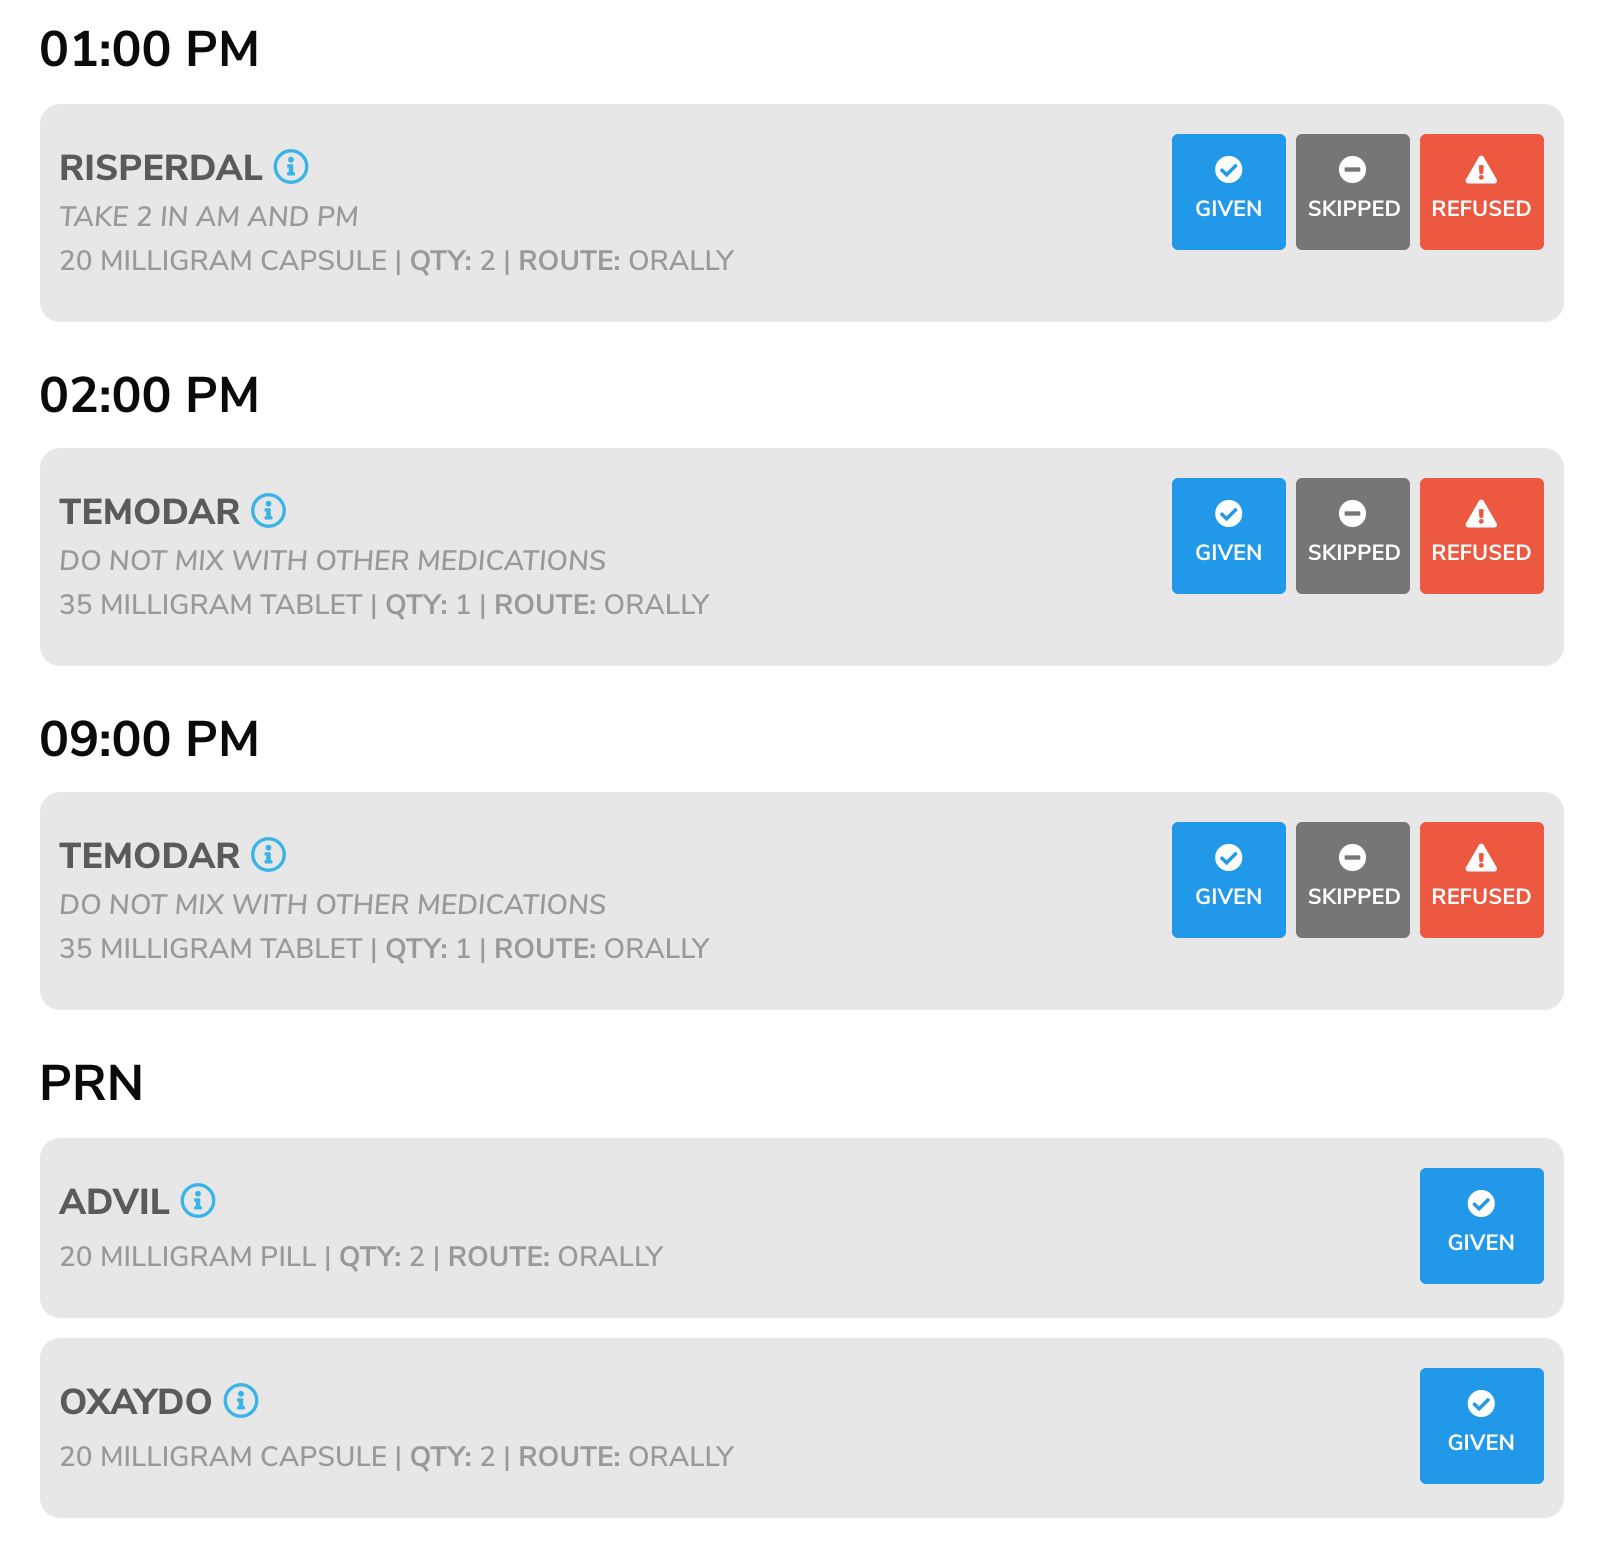The width and height of the screenshot is (1608, 1548).
Task: Mark 09:00 PM TEMODAR as Skipped
Action: (1352, 880)
